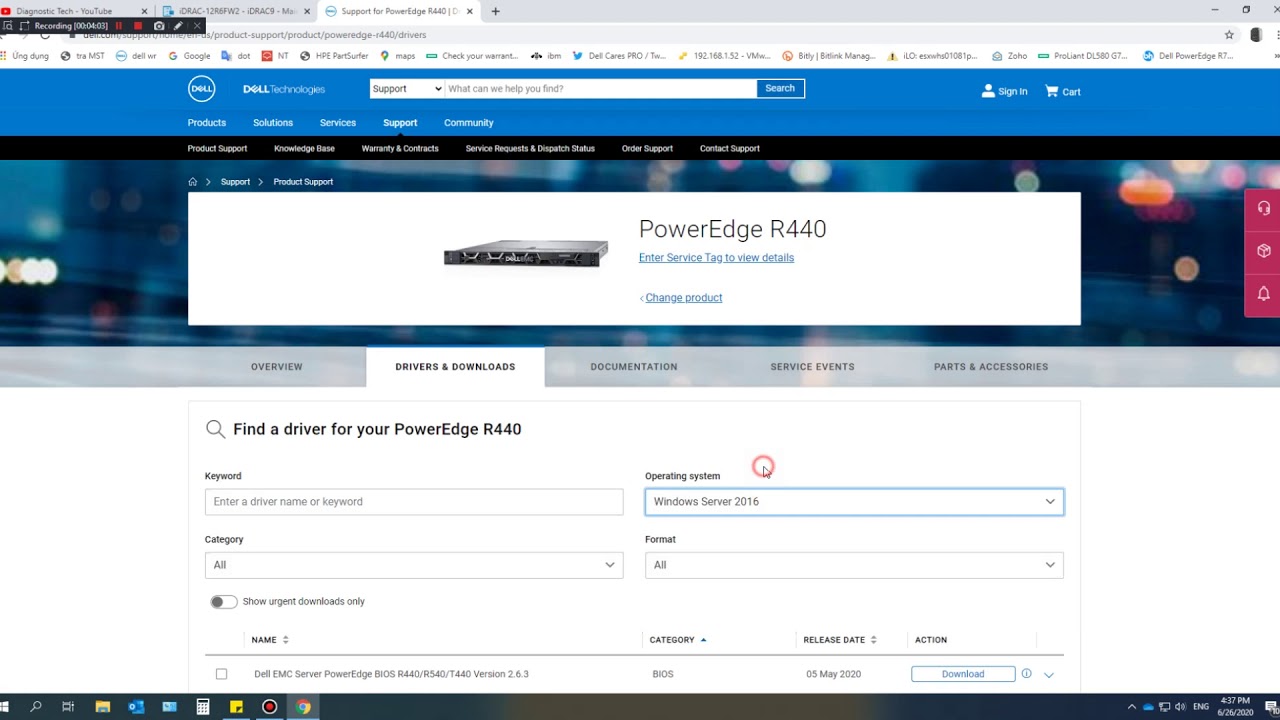Open the Support search scope dropdown

pyautogui.click(x=406, y=89)
